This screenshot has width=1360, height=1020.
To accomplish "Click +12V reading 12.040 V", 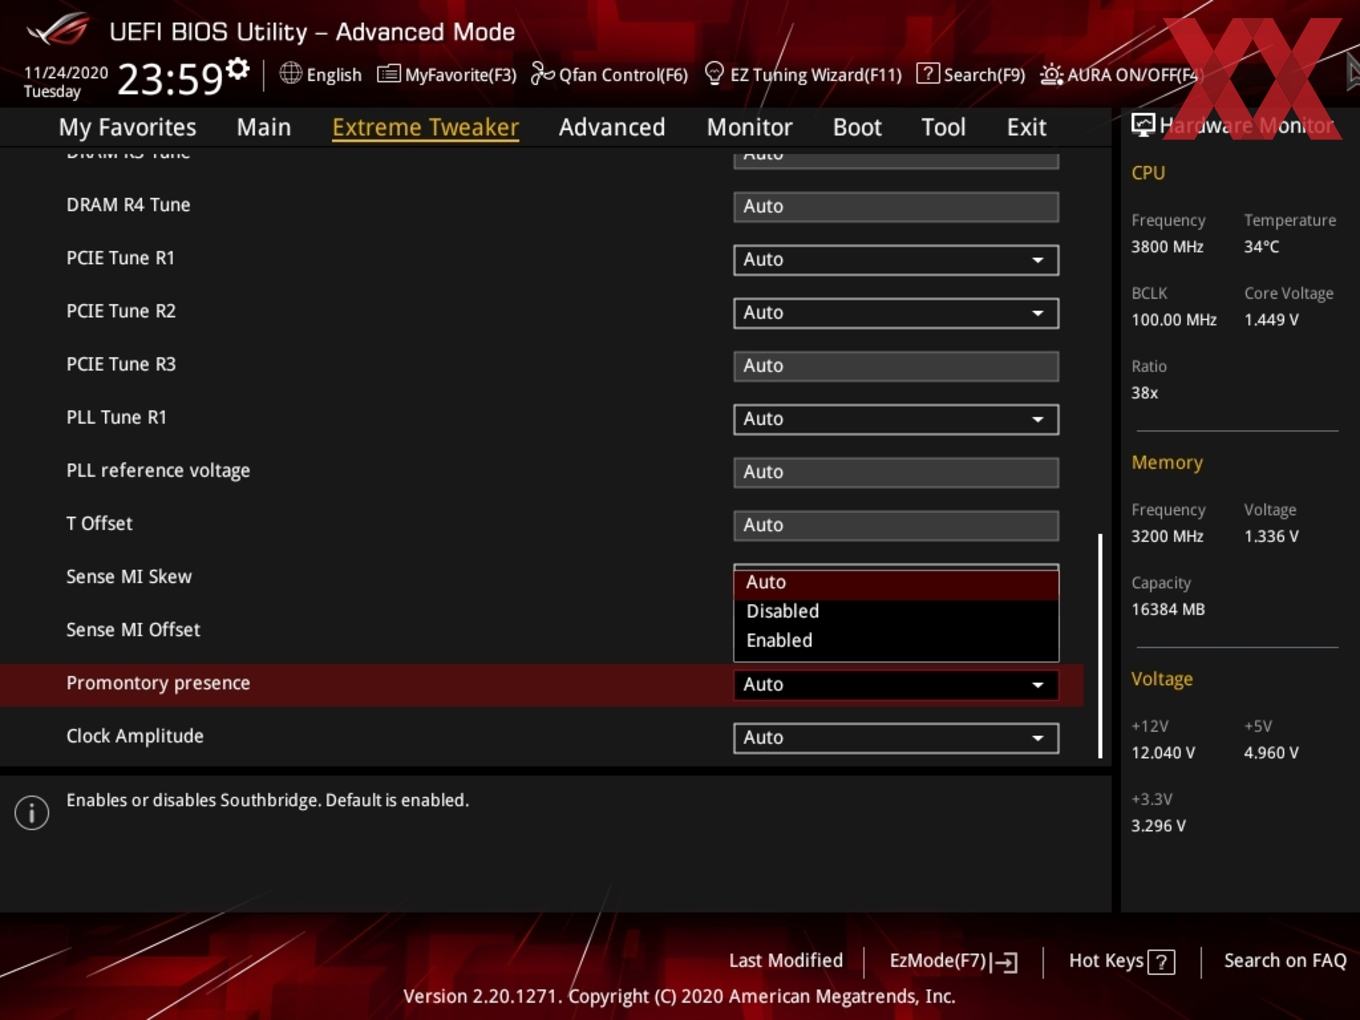I will coord(1163,753).
